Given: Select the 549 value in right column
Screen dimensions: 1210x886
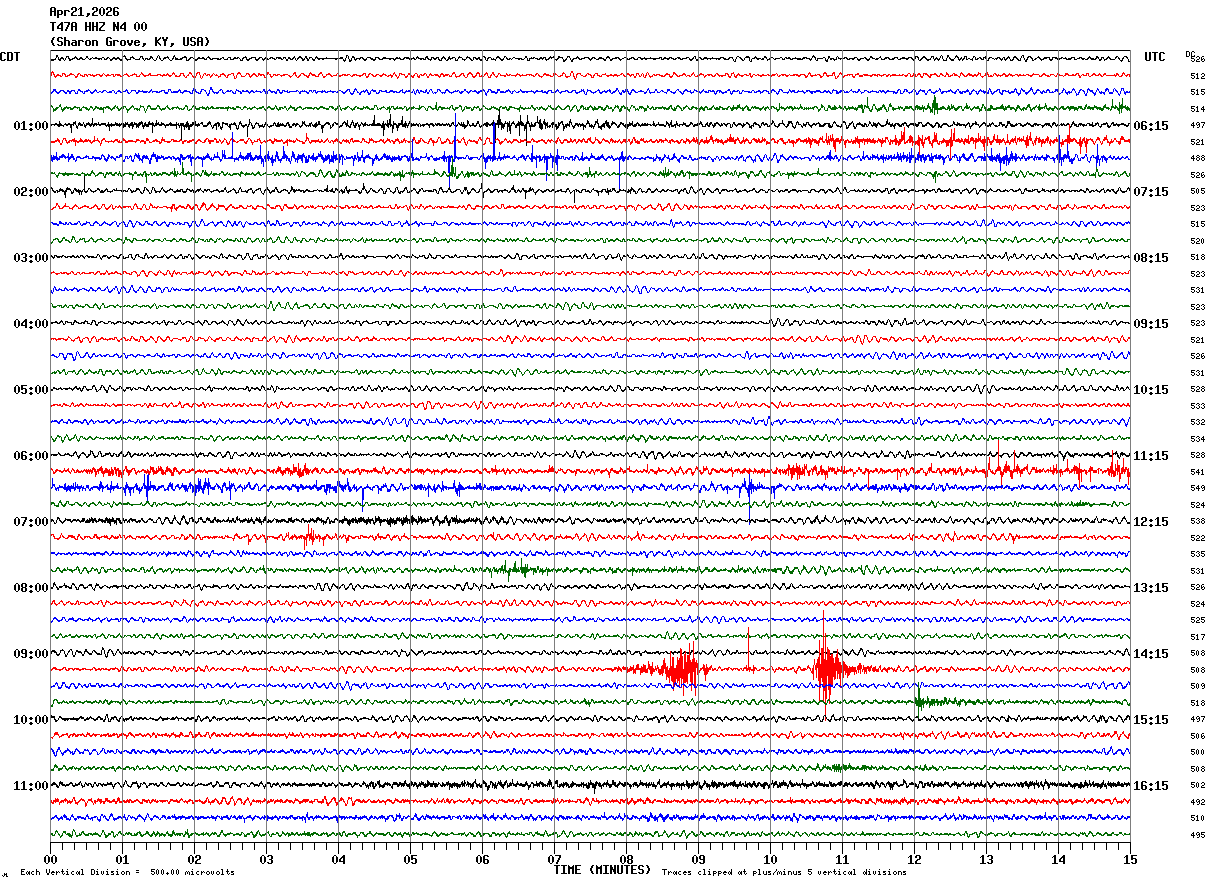Looking at the screenshot, I should (1197, 488).
